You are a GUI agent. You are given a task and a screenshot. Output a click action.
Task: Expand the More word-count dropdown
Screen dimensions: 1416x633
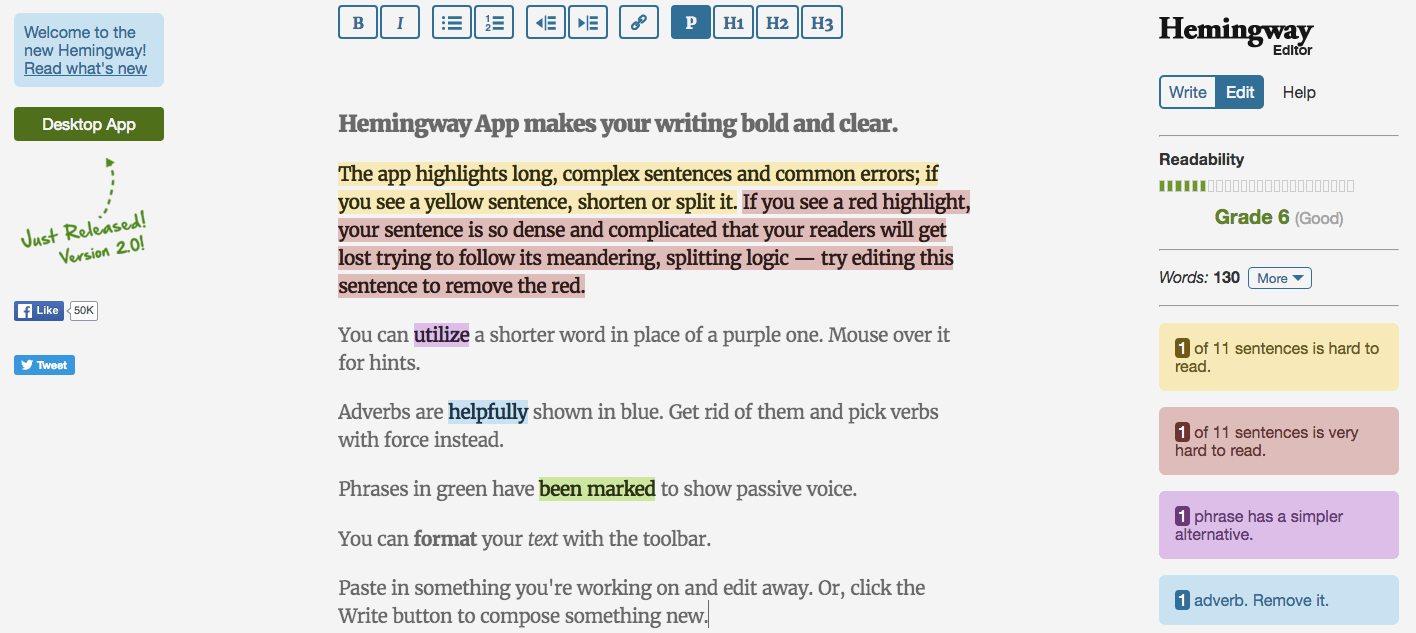[1279, 278]
